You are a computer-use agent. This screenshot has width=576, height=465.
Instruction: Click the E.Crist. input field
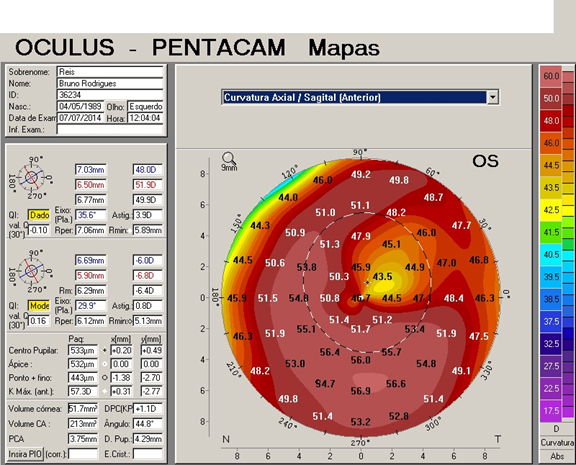[148, 454]
